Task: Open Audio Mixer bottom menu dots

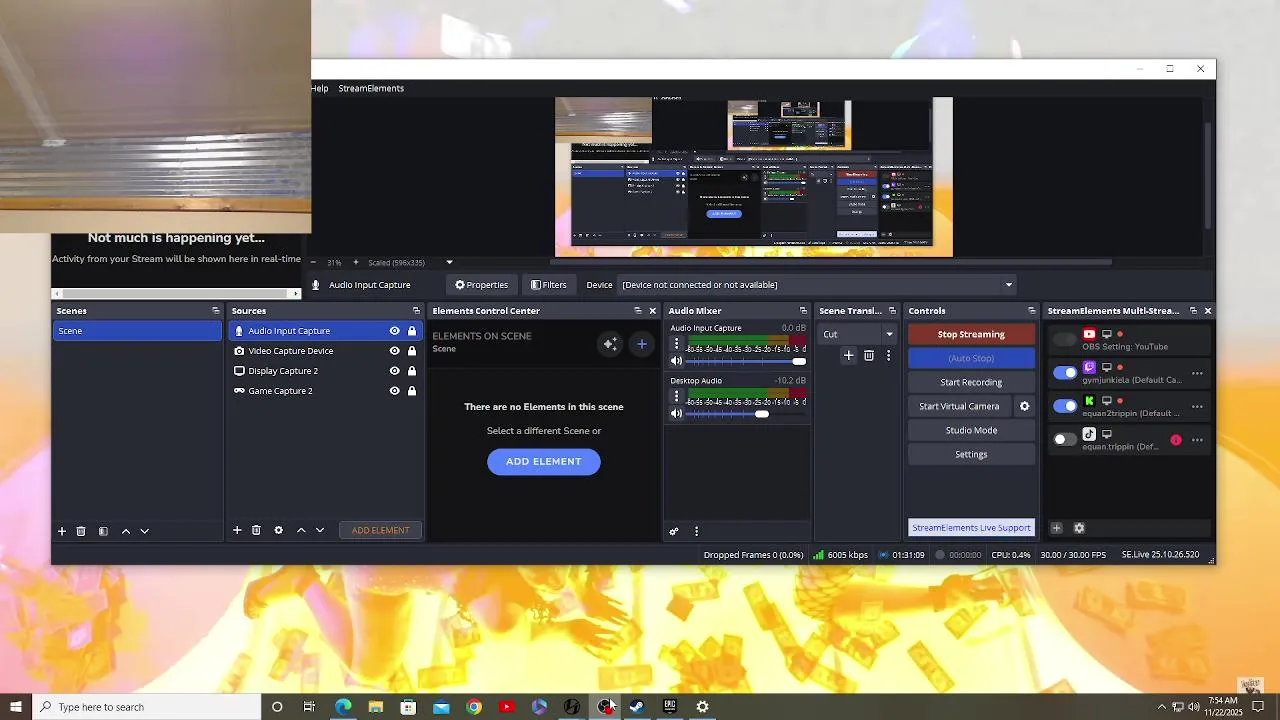Action: 696,531
